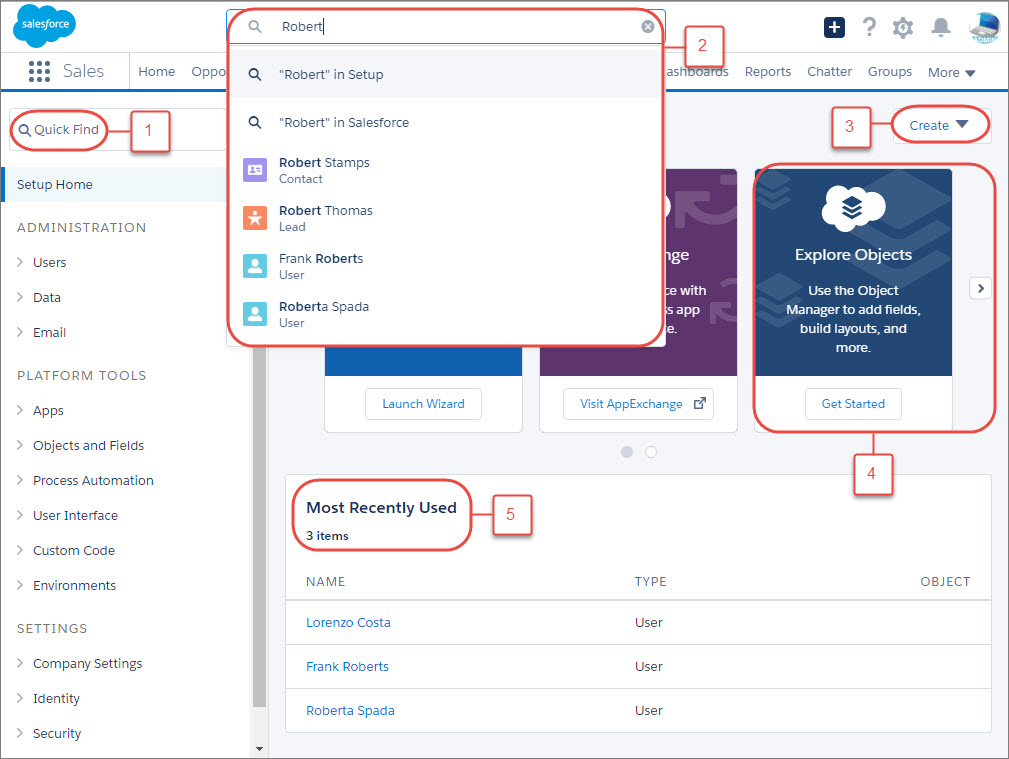Click the sidebar scrollbar down arrow
Screen dimensions: 1009x759
pos(259,749)
